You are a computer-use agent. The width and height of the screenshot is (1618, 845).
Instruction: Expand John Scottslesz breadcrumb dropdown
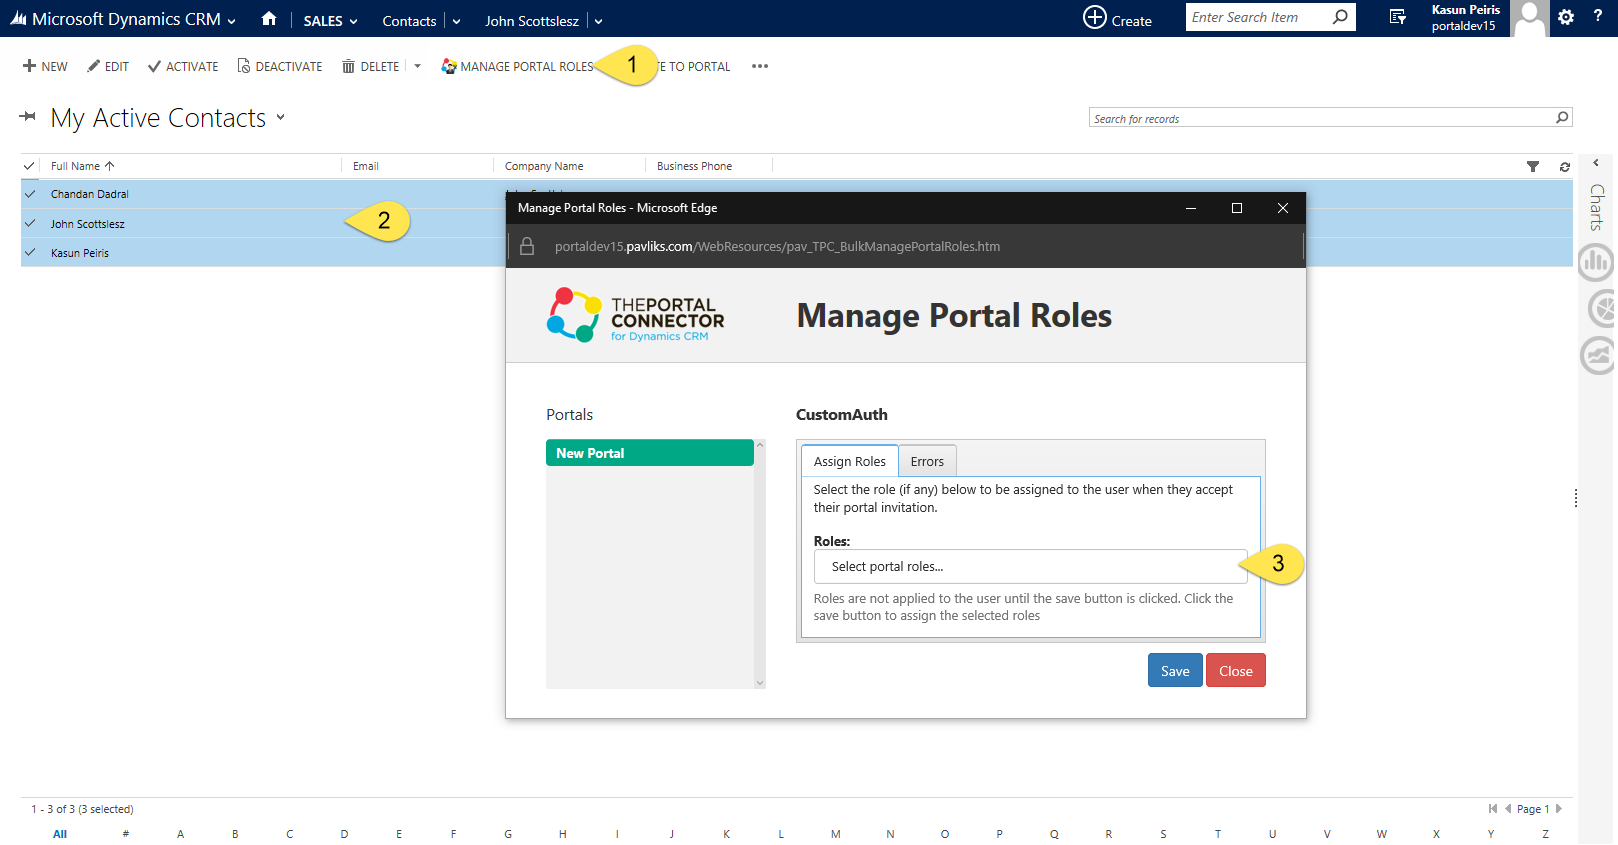[598, 21]
